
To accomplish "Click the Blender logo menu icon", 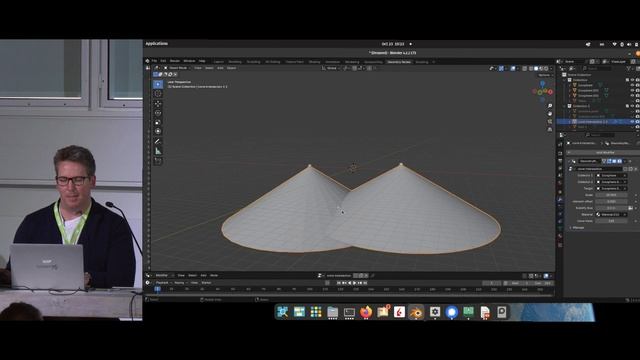I will (148, 61).
